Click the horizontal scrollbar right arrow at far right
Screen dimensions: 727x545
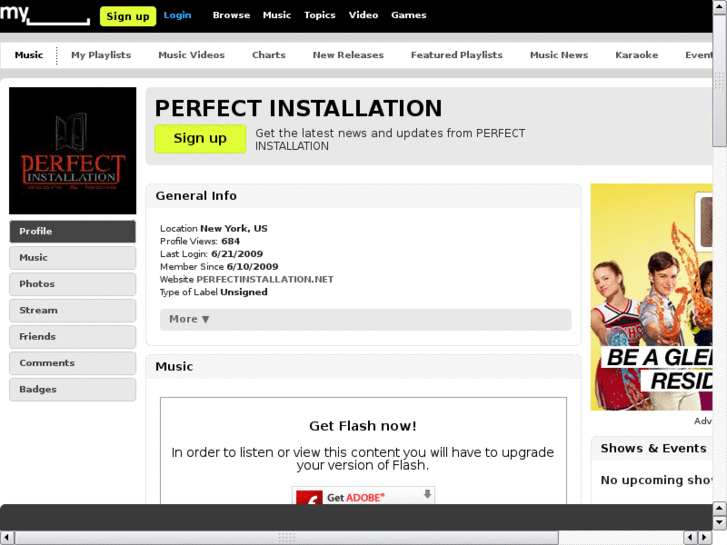click(705, 538)
